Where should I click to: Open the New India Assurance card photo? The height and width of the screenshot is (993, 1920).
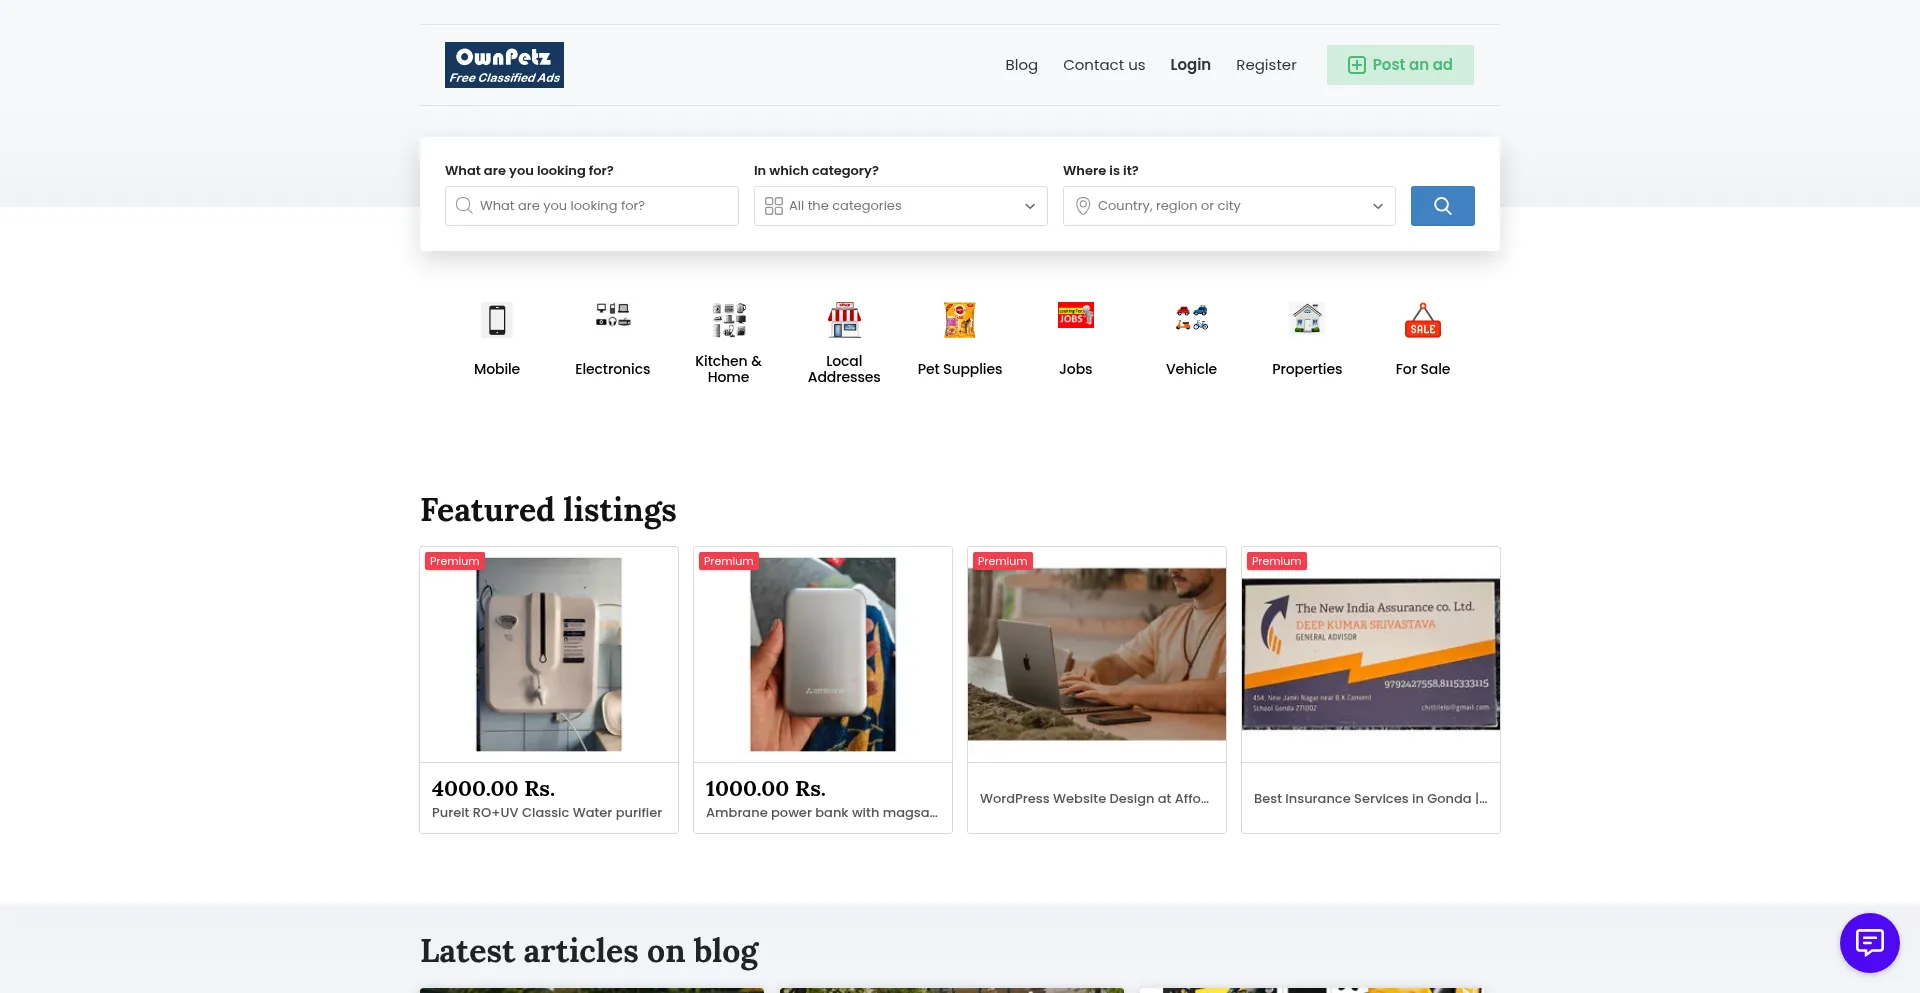point(1371,655)
